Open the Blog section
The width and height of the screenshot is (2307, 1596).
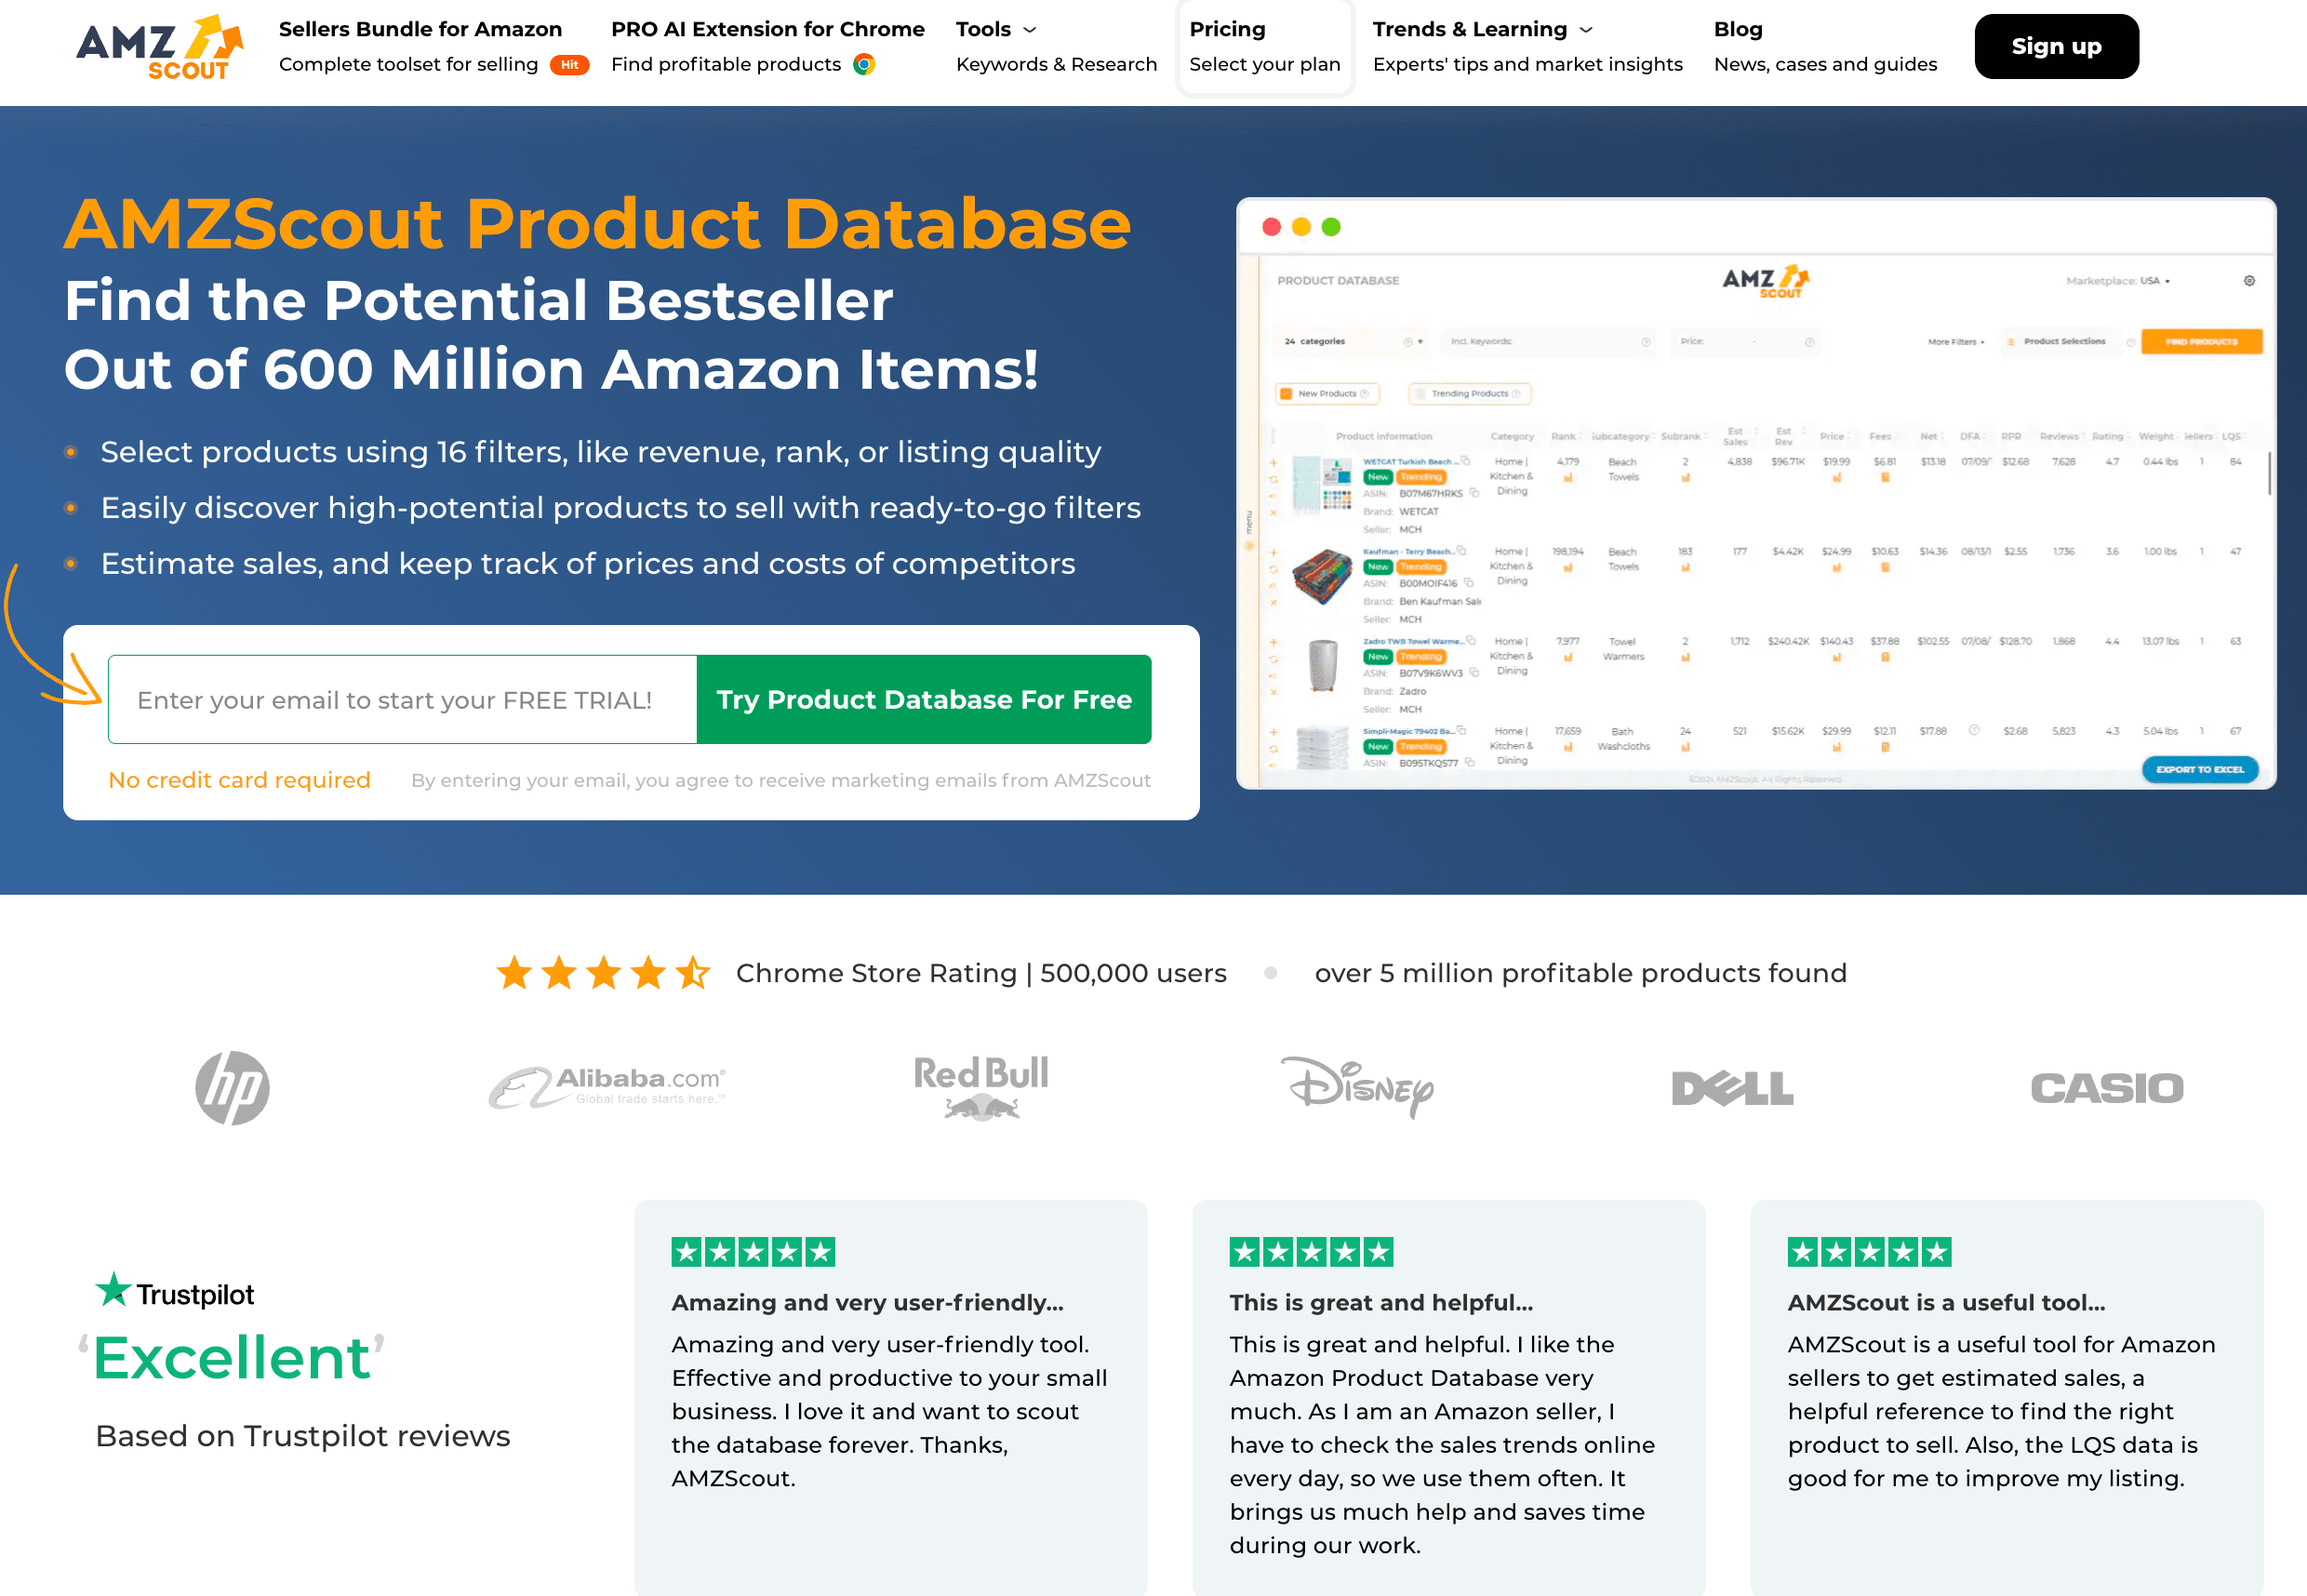[1738, 29]
